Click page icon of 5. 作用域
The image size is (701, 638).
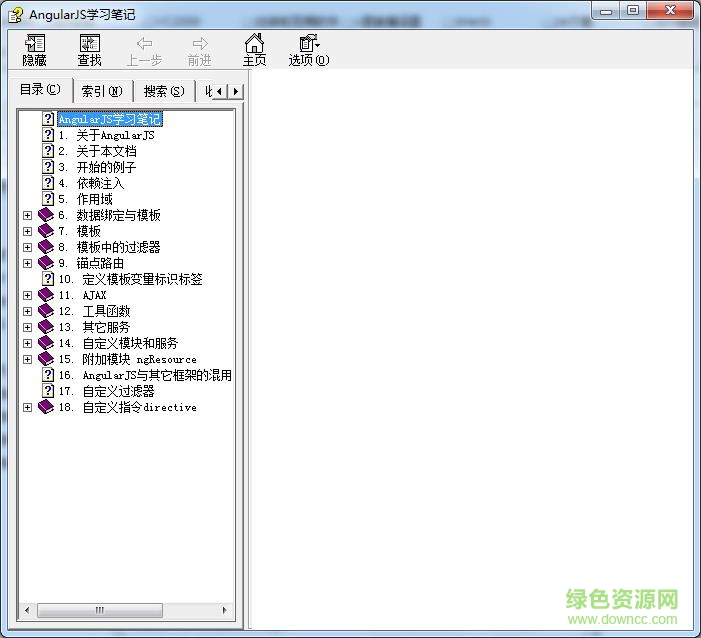pyautogui.click(x=48, y=199)
